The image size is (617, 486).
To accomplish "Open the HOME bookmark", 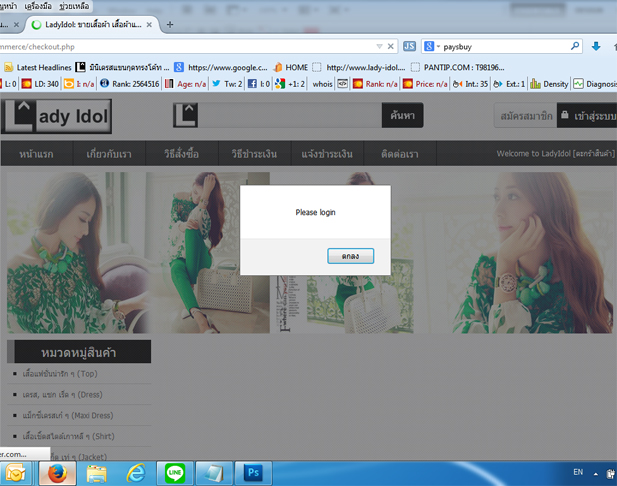I will click(291, 67).
